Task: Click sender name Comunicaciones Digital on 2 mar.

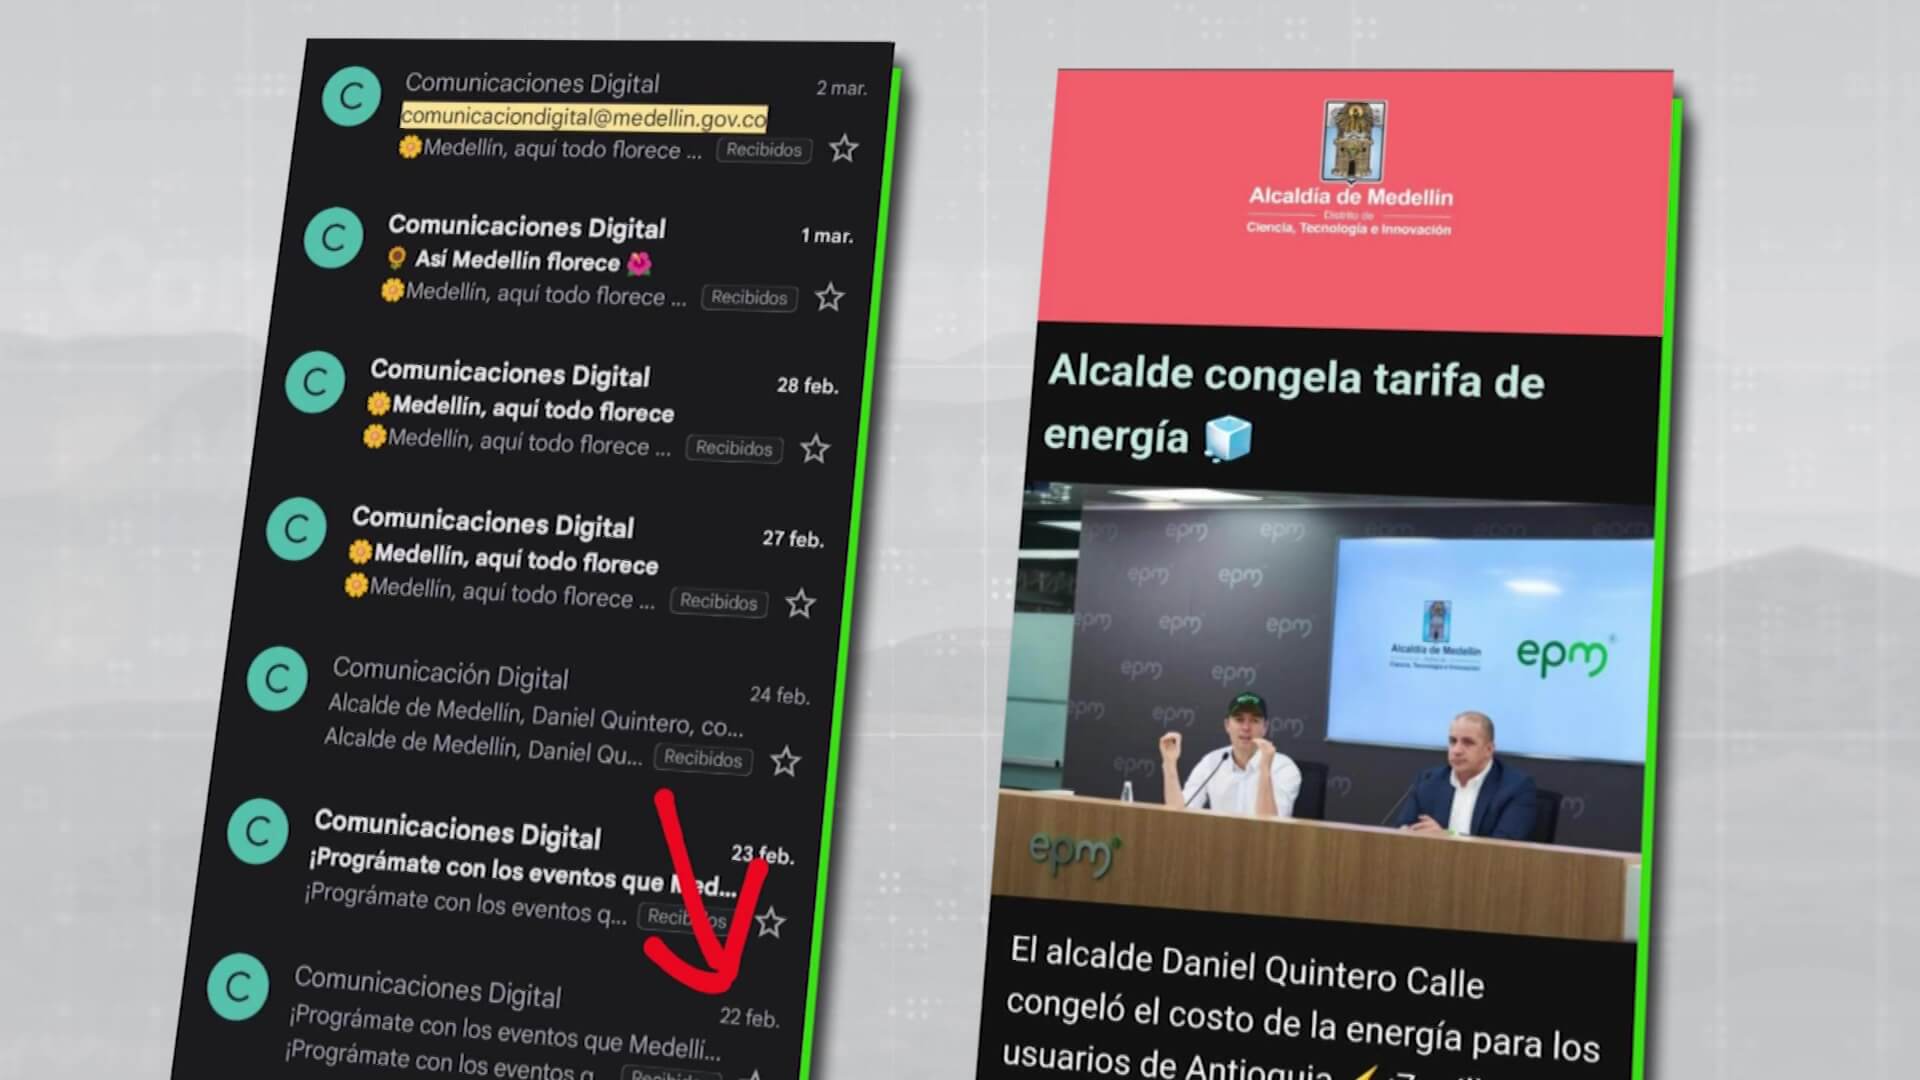Action: pos(532,84)
